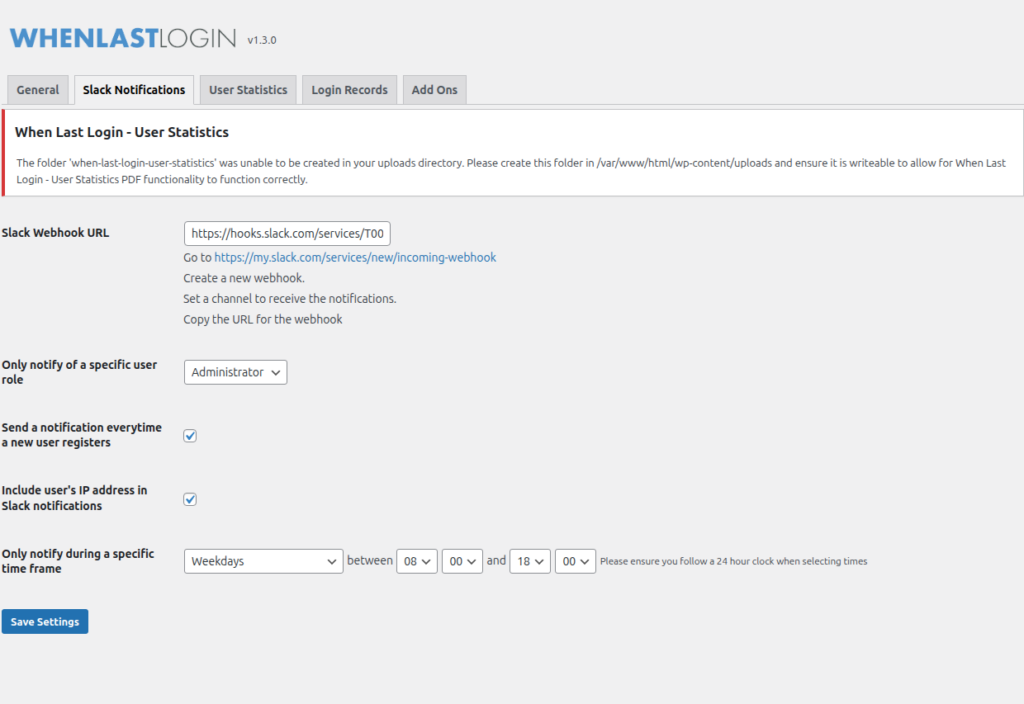Switch to the Slack Notifications tab
This screenshot has height=704, width=1024.
point(134,89)
